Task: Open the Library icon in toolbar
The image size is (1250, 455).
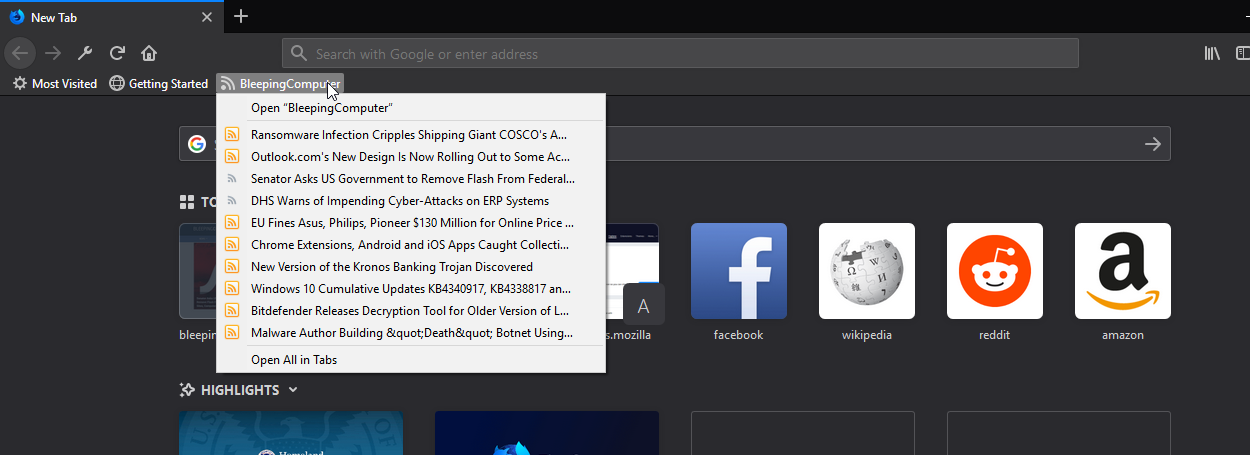Action: pos(1212,53)
